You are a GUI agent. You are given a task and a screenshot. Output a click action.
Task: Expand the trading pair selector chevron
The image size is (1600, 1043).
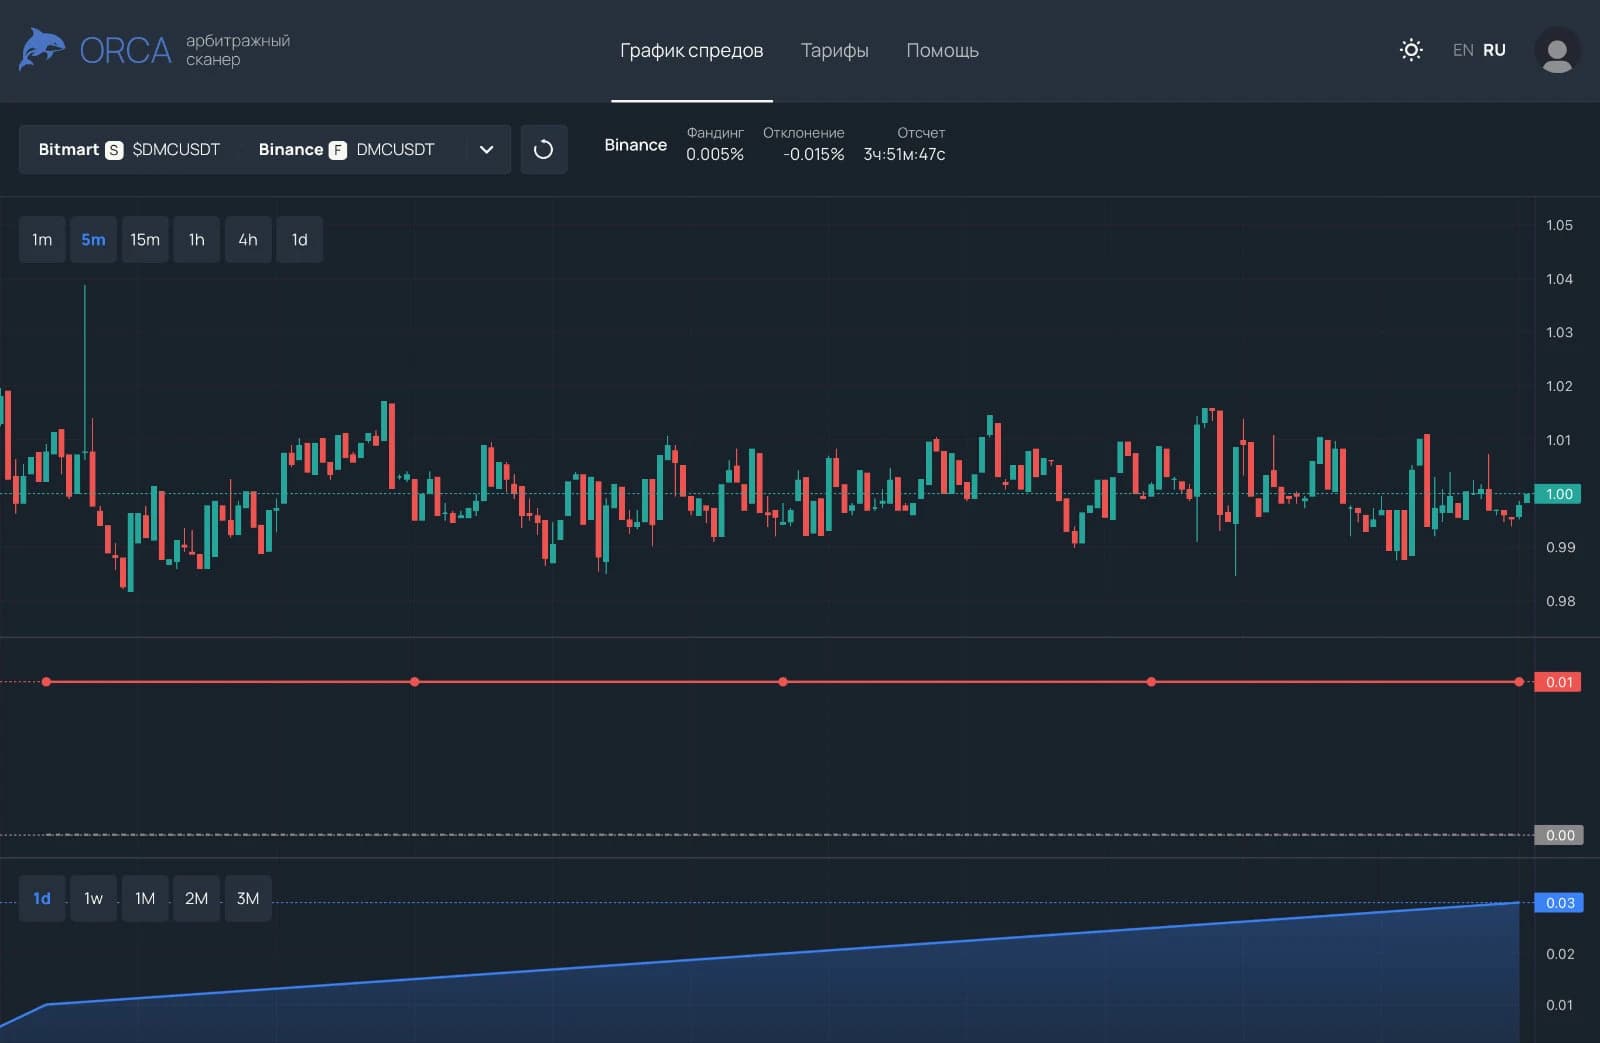tap(486, 150)
